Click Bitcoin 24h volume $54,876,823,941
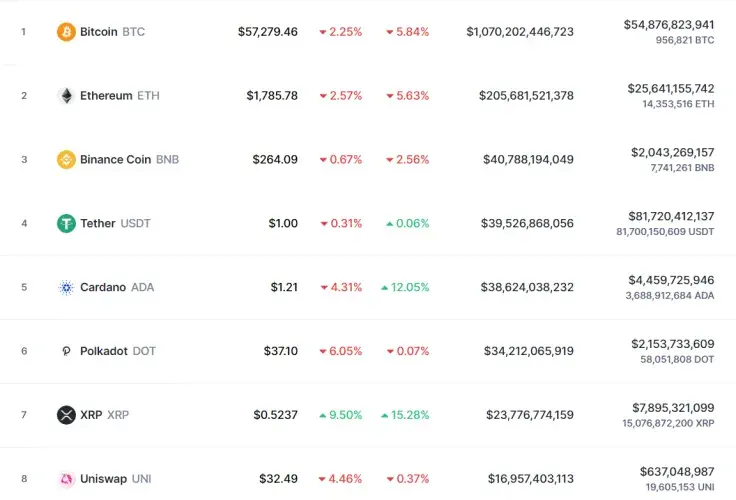 pos(668,25)
